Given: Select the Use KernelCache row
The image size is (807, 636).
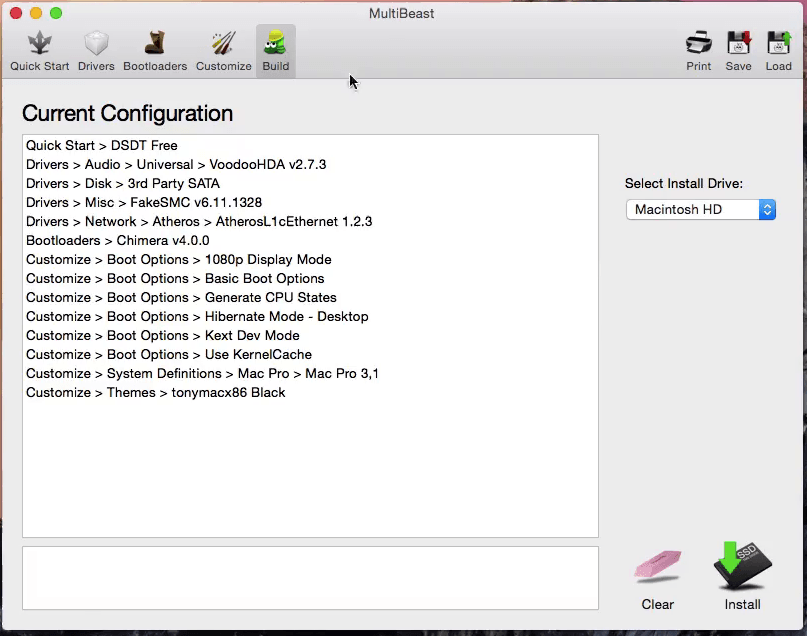Looking at the screenshot, I should click(x=310, y=355).
